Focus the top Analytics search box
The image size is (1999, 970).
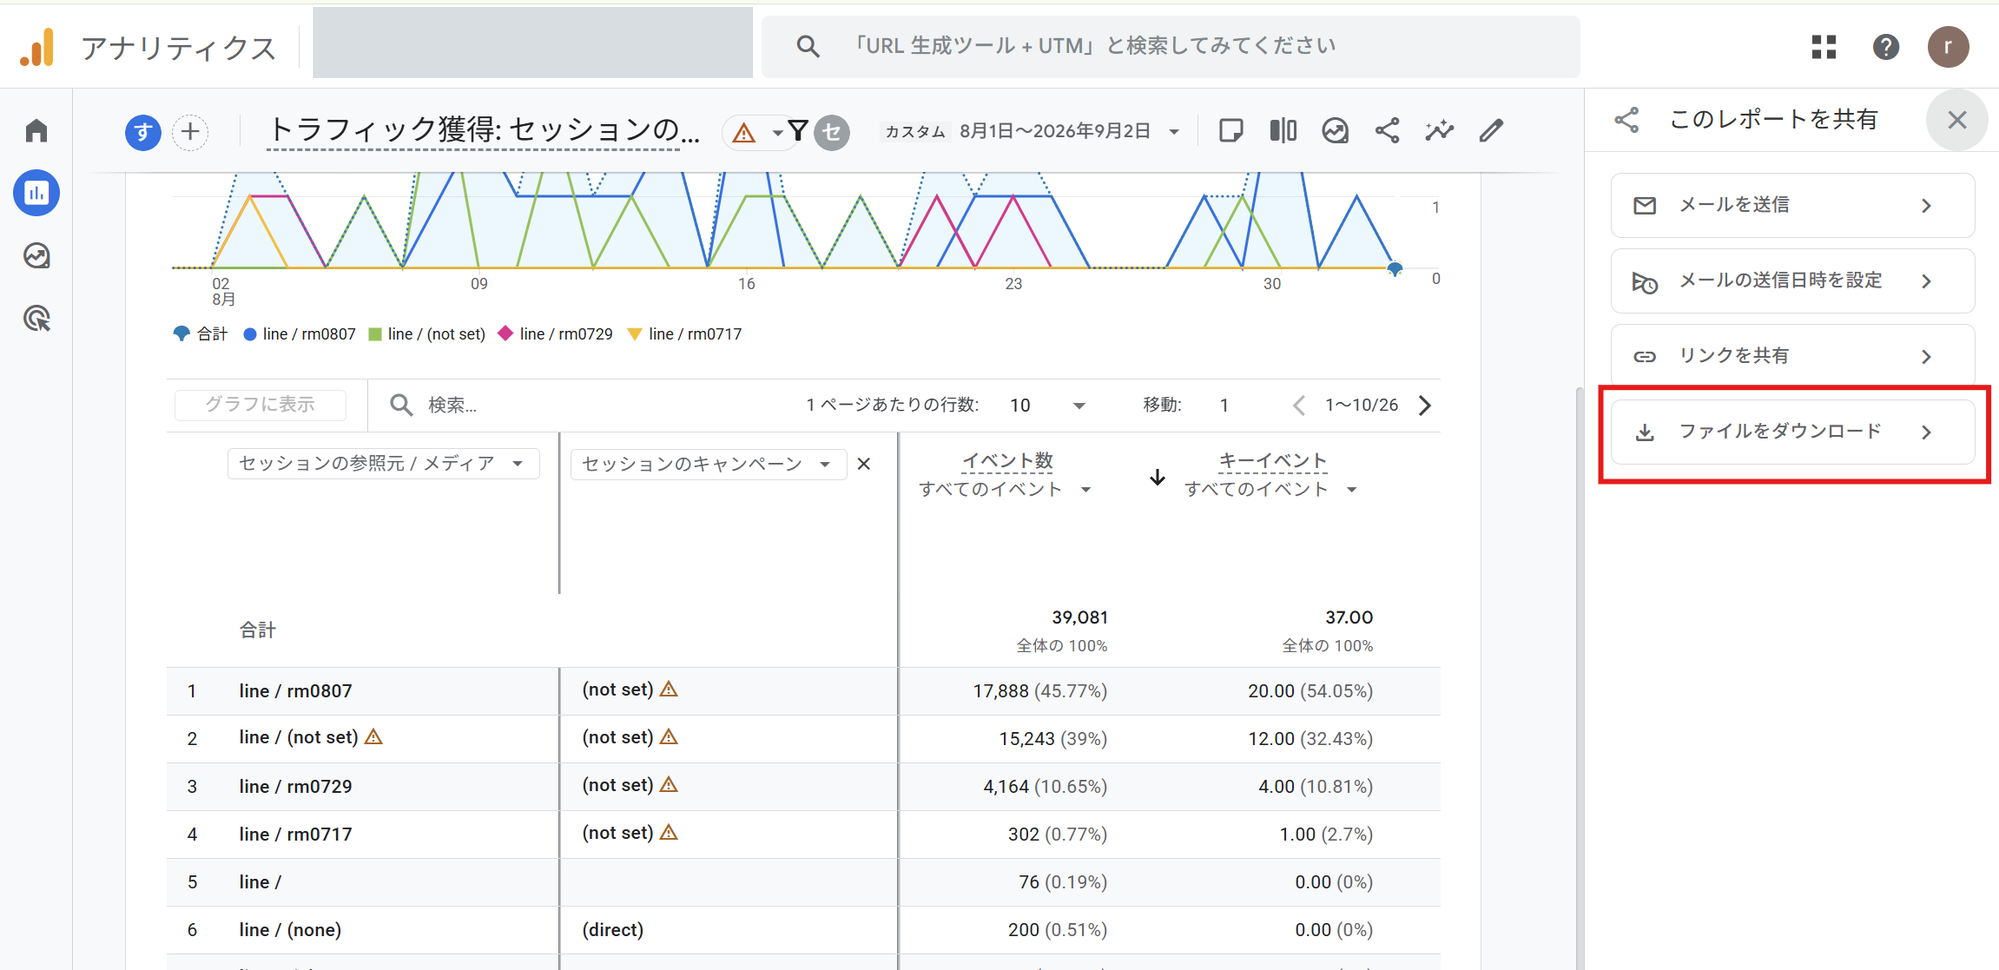(x=1171, y=46)
